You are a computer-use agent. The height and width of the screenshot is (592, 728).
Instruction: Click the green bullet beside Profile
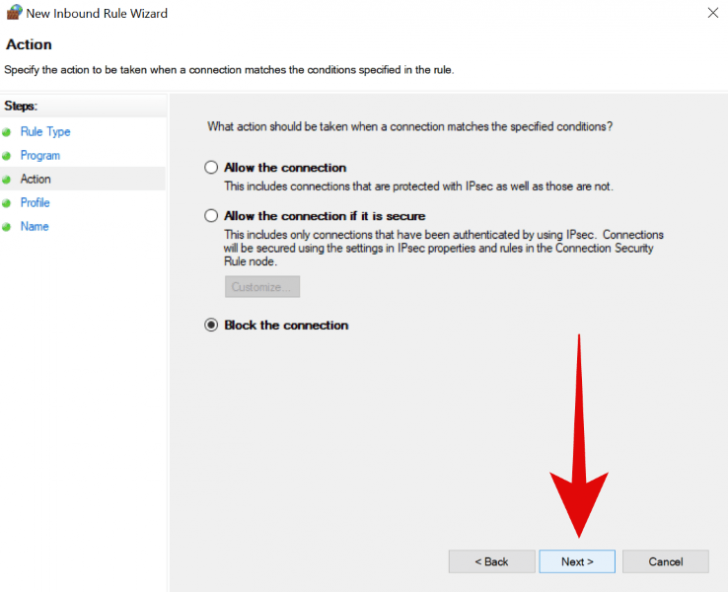[x=7, y=203]
